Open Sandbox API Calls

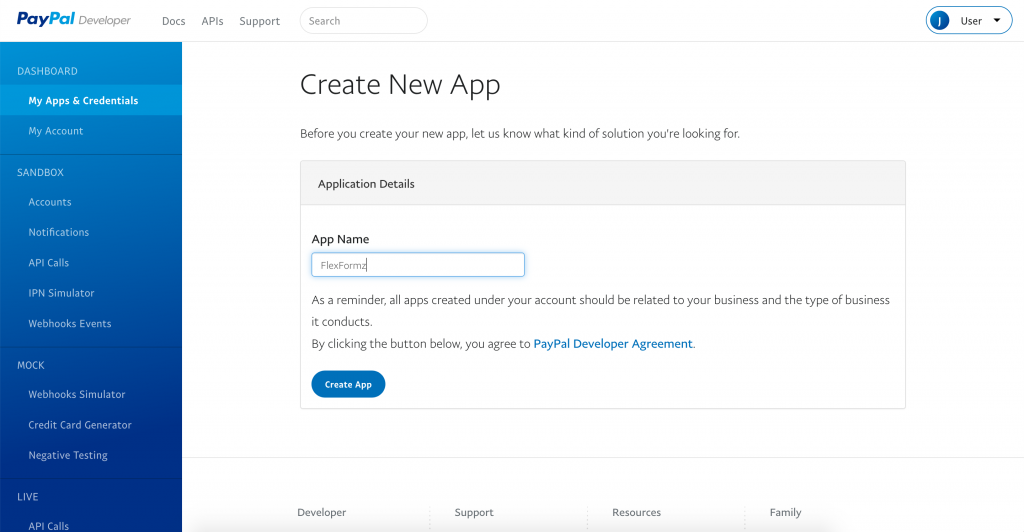pos(49,263)
